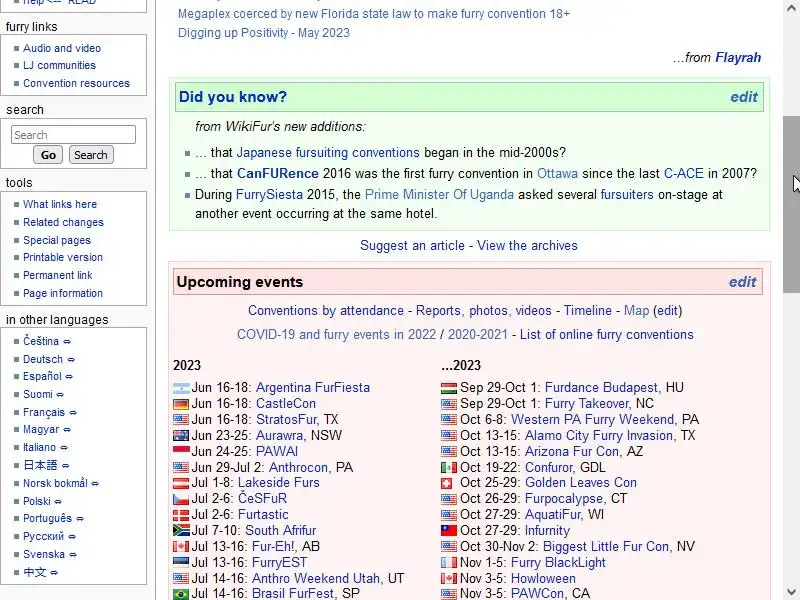Click the German flag icon beside CastleCon
Screen dimensions: 800x600
[181, 405]
